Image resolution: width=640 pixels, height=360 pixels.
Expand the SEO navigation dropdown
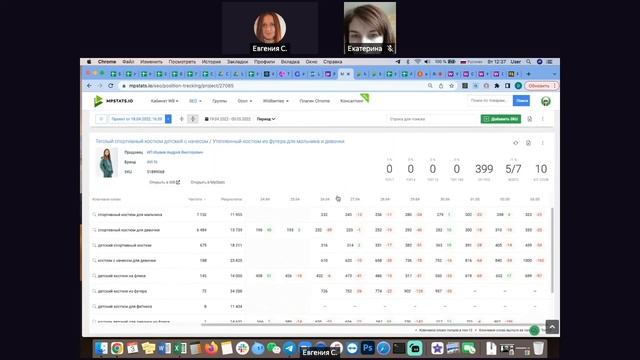[195, 101]
